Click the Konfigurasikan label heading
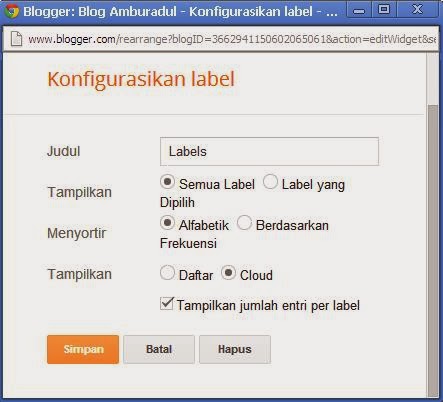Screen dimensions: 443x402 pyautogui.click(x=141, y=79)
